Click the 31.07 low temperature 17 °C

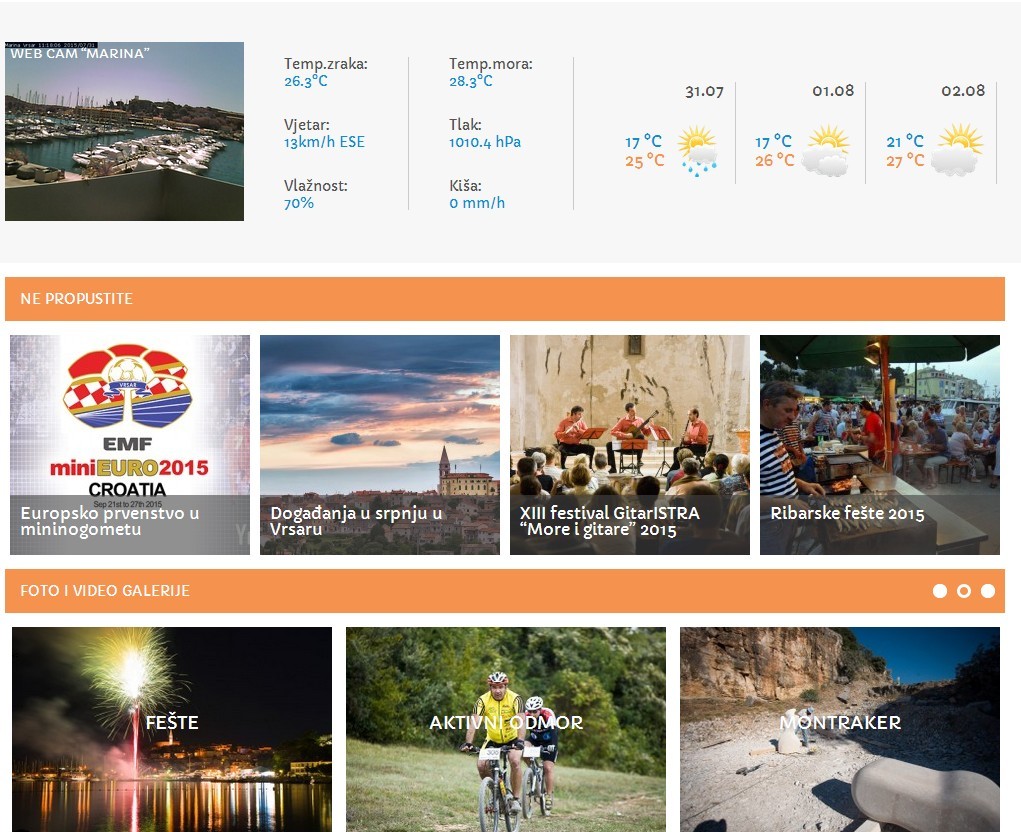[x=643, y=141]
